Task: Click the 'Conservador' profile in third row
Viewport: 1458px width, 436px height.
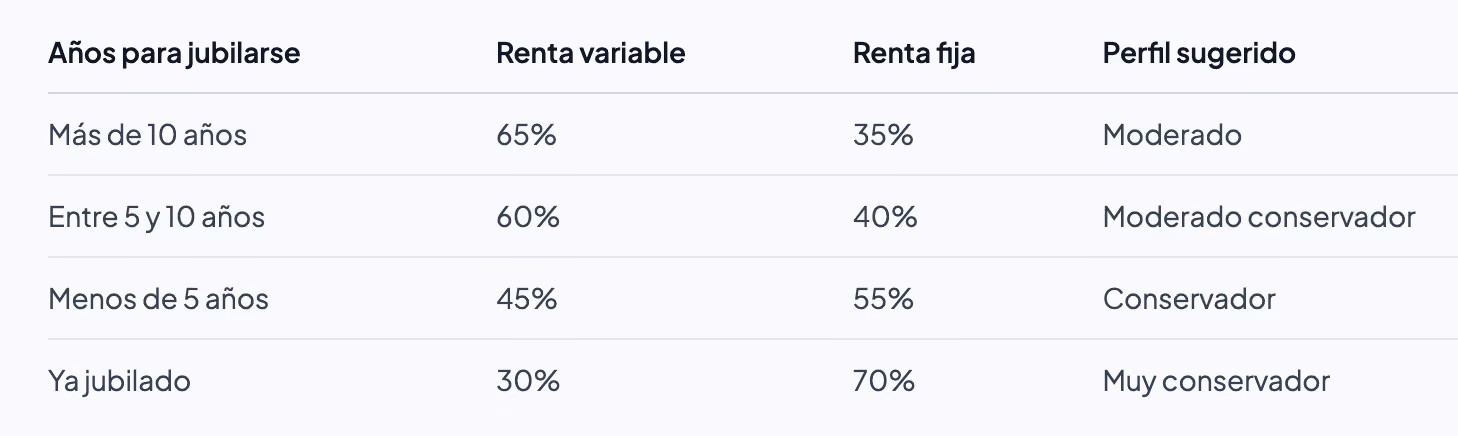Action: pyautogui.click(x=1189, y=299)
